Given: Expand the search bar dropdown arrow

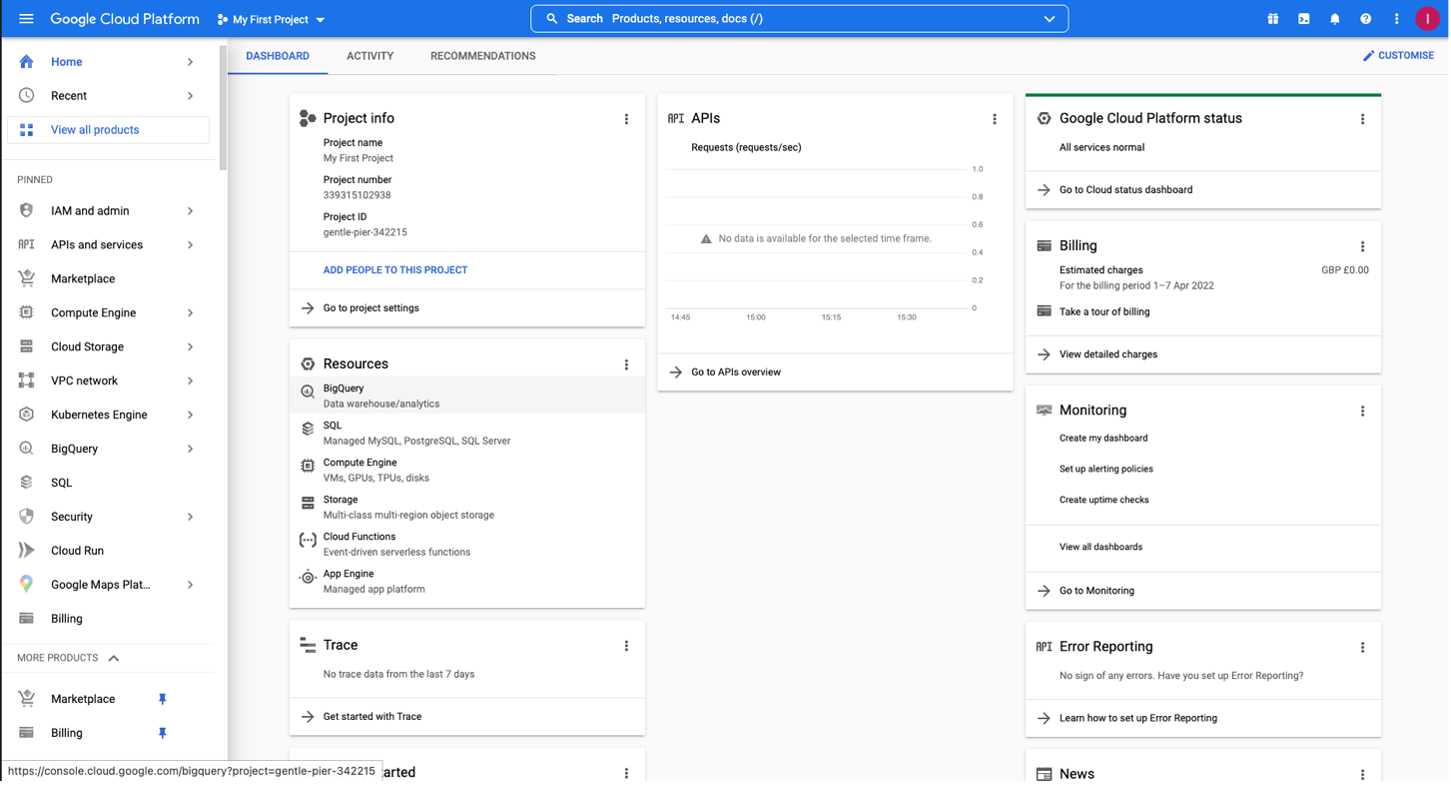Looking at the screenshot, I should coord(1049,19).
